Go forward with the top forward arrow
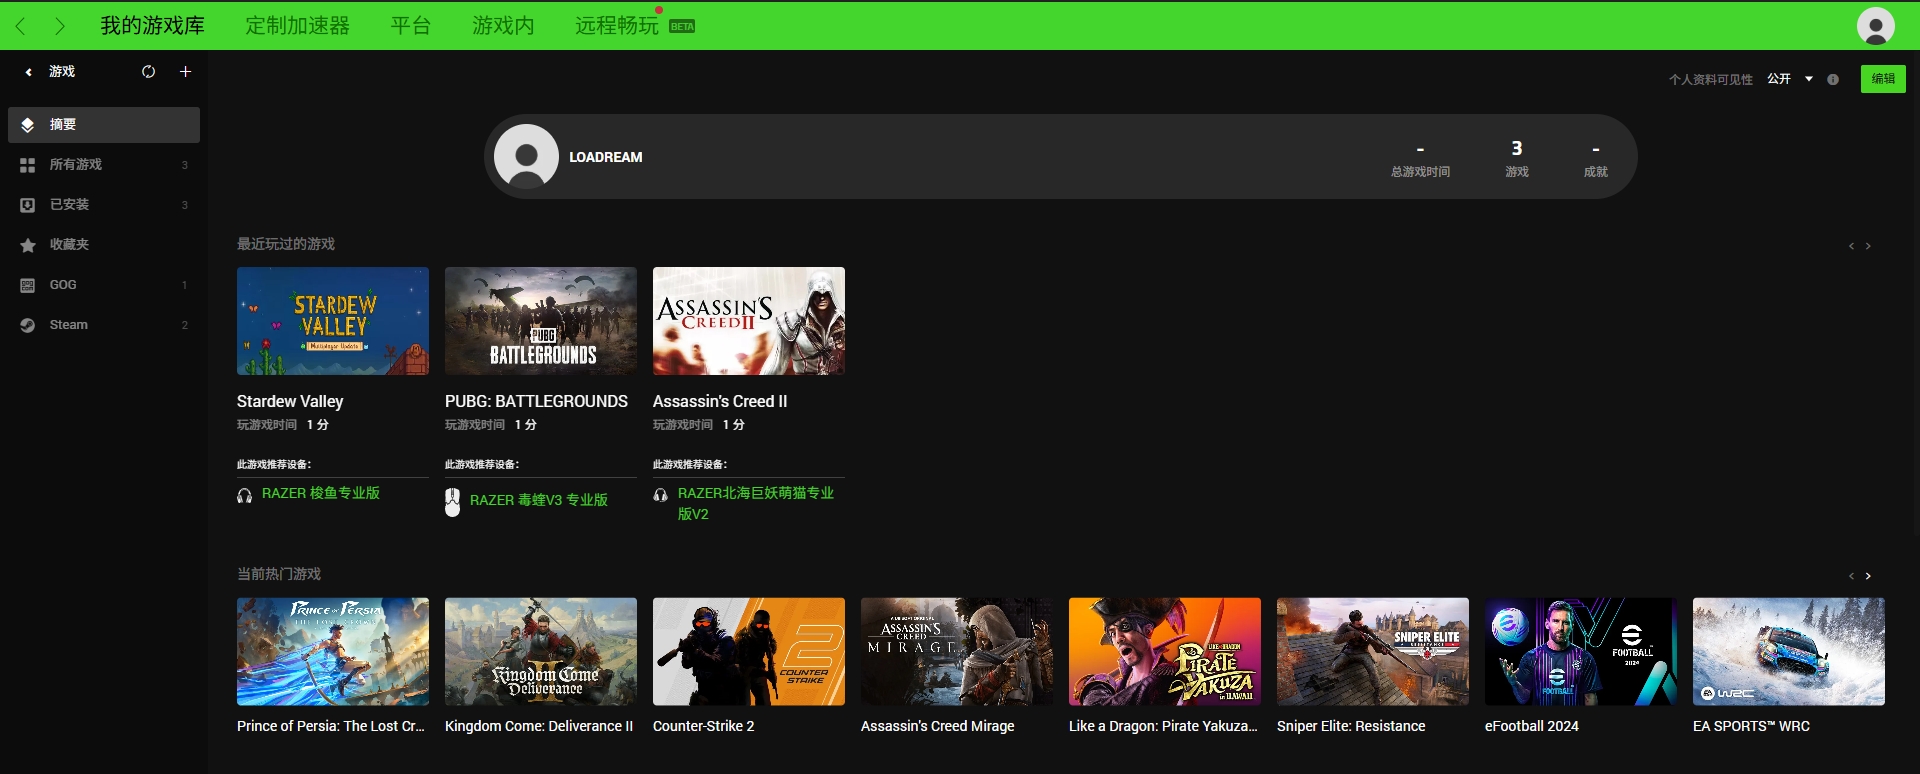The height and width of the screenshot is (774, 1920). (60, 26)
